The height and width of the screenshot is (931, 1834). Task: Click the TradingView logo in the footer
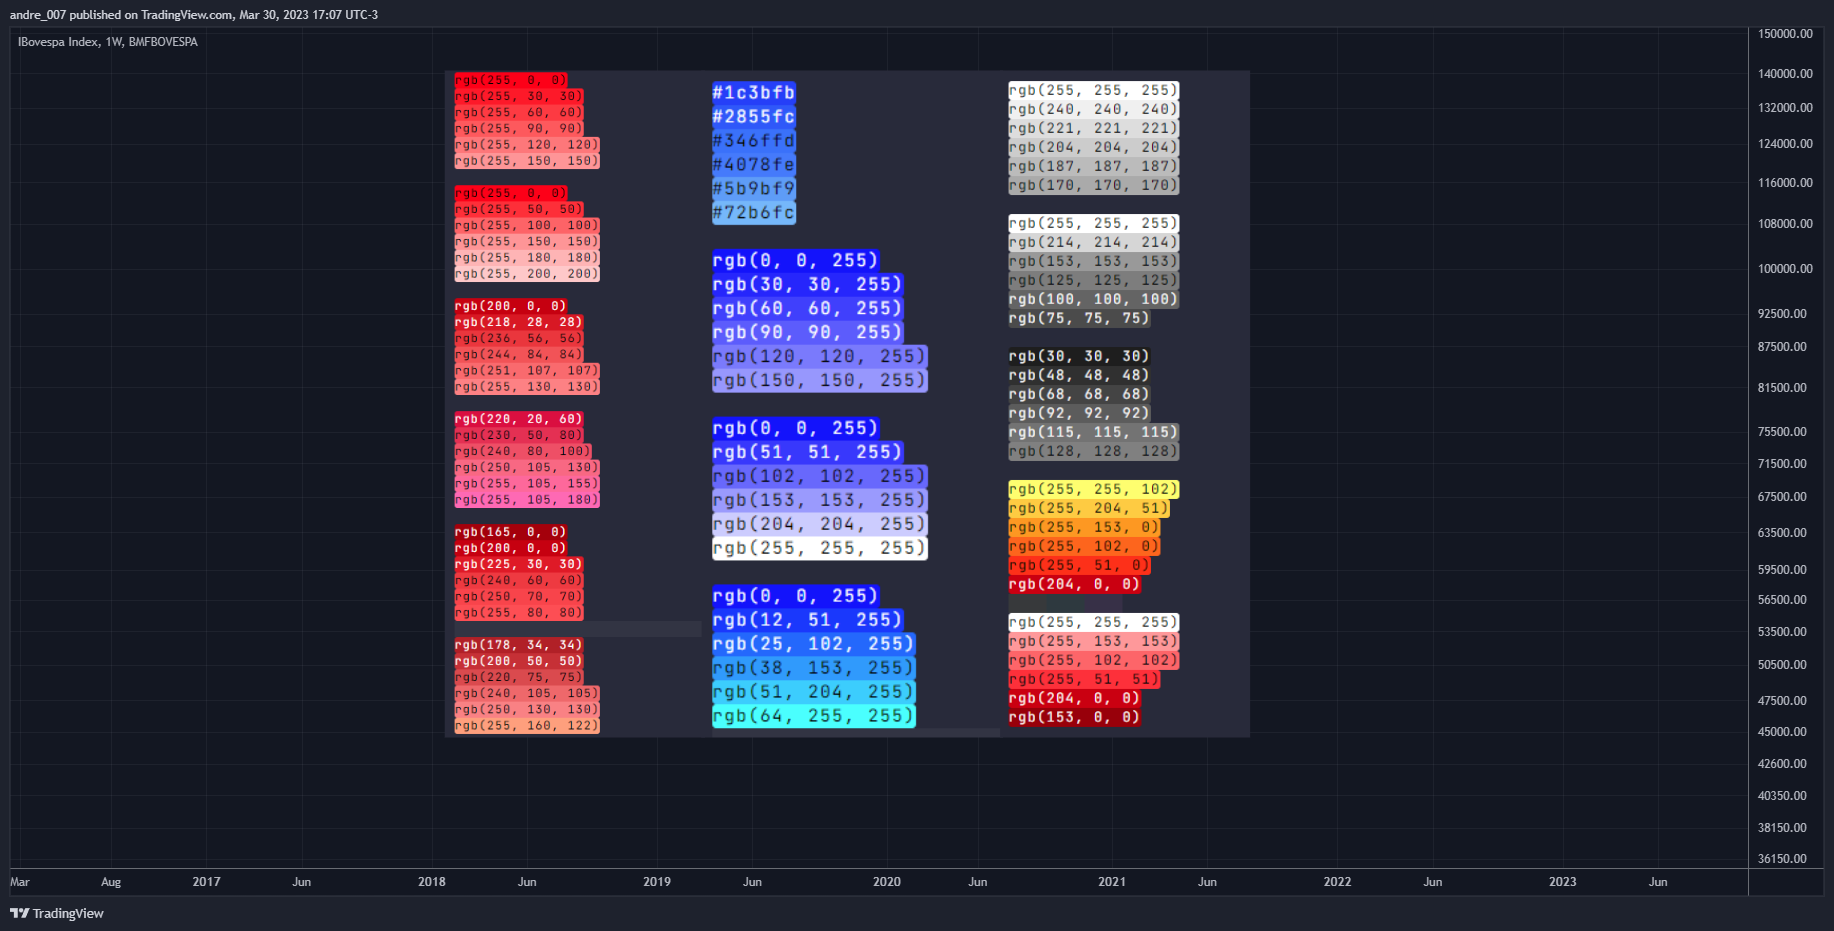click(57, 913)
